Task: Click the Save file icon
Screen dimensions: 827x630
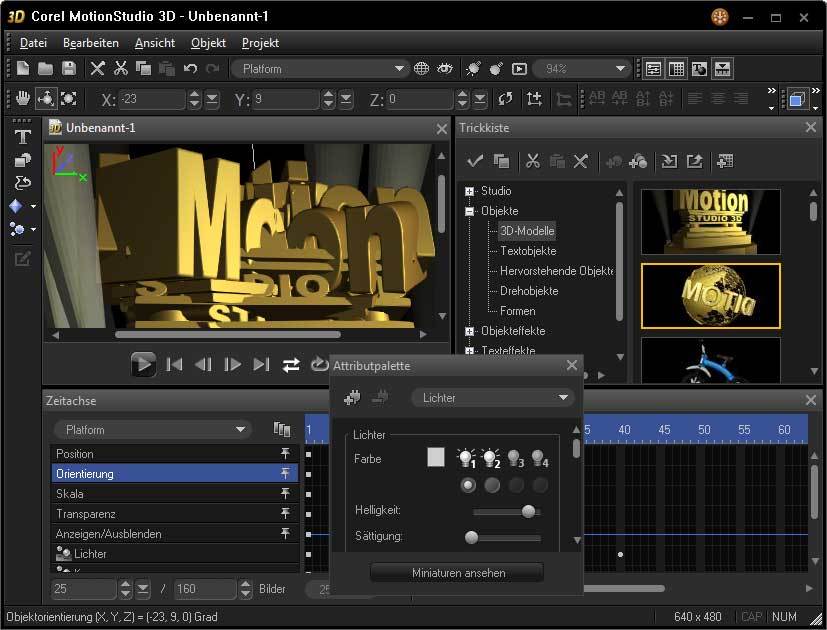Action: point(69,69)
